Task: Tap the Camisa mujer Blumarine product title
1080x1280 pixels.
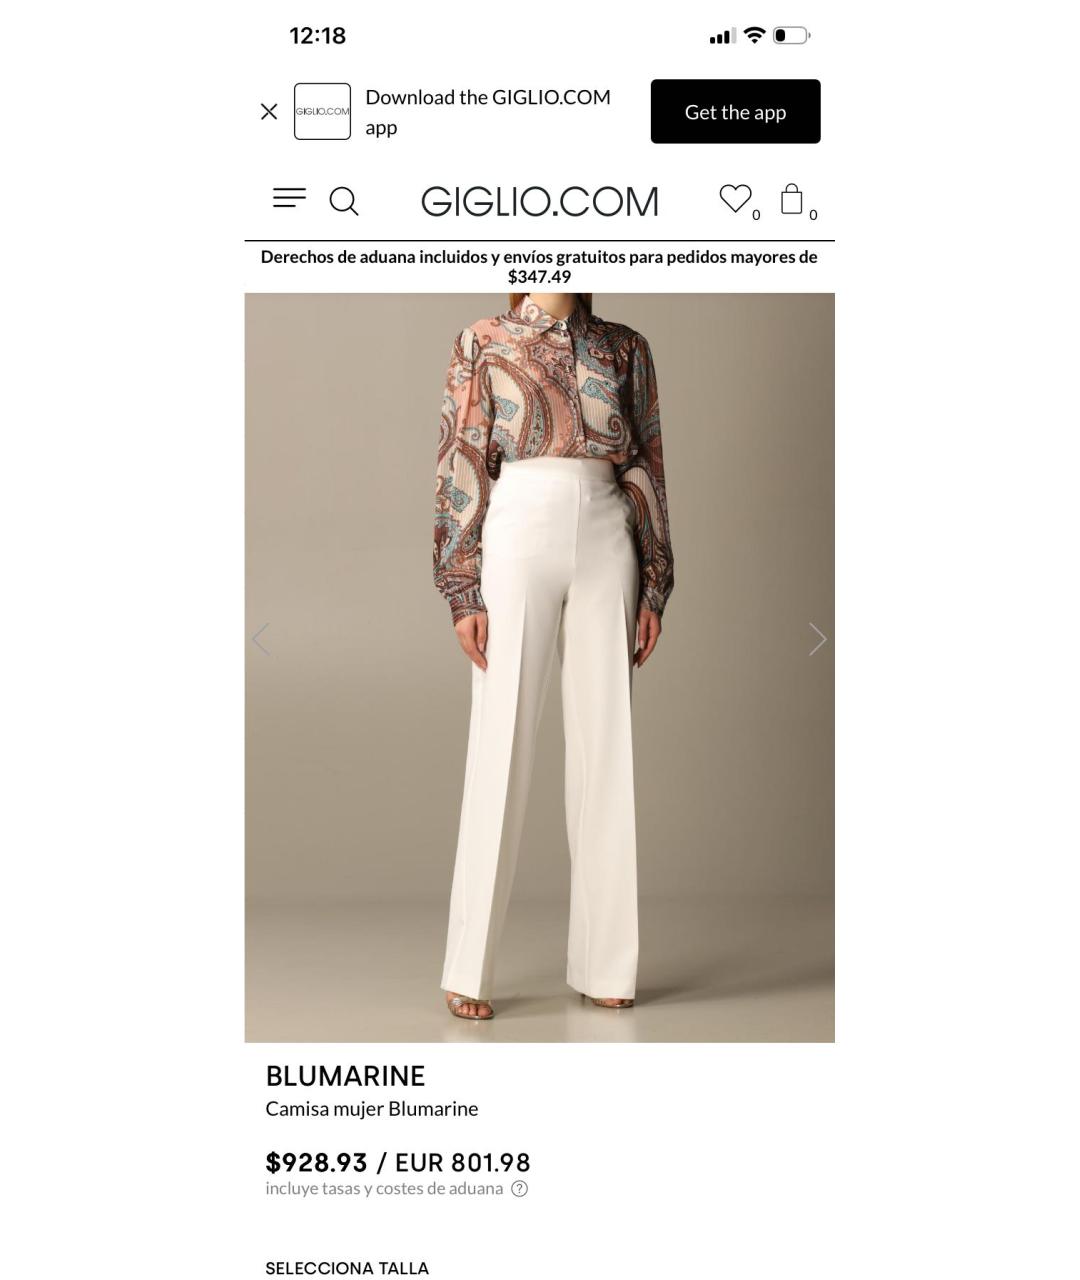Action: [372, 1109]
